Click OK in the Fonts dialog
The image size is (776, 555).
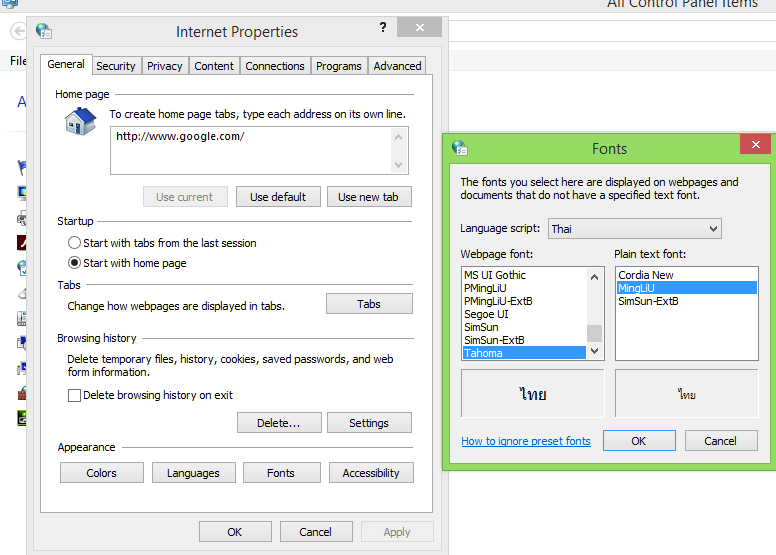pyautogui.click(x=639, y=441)
